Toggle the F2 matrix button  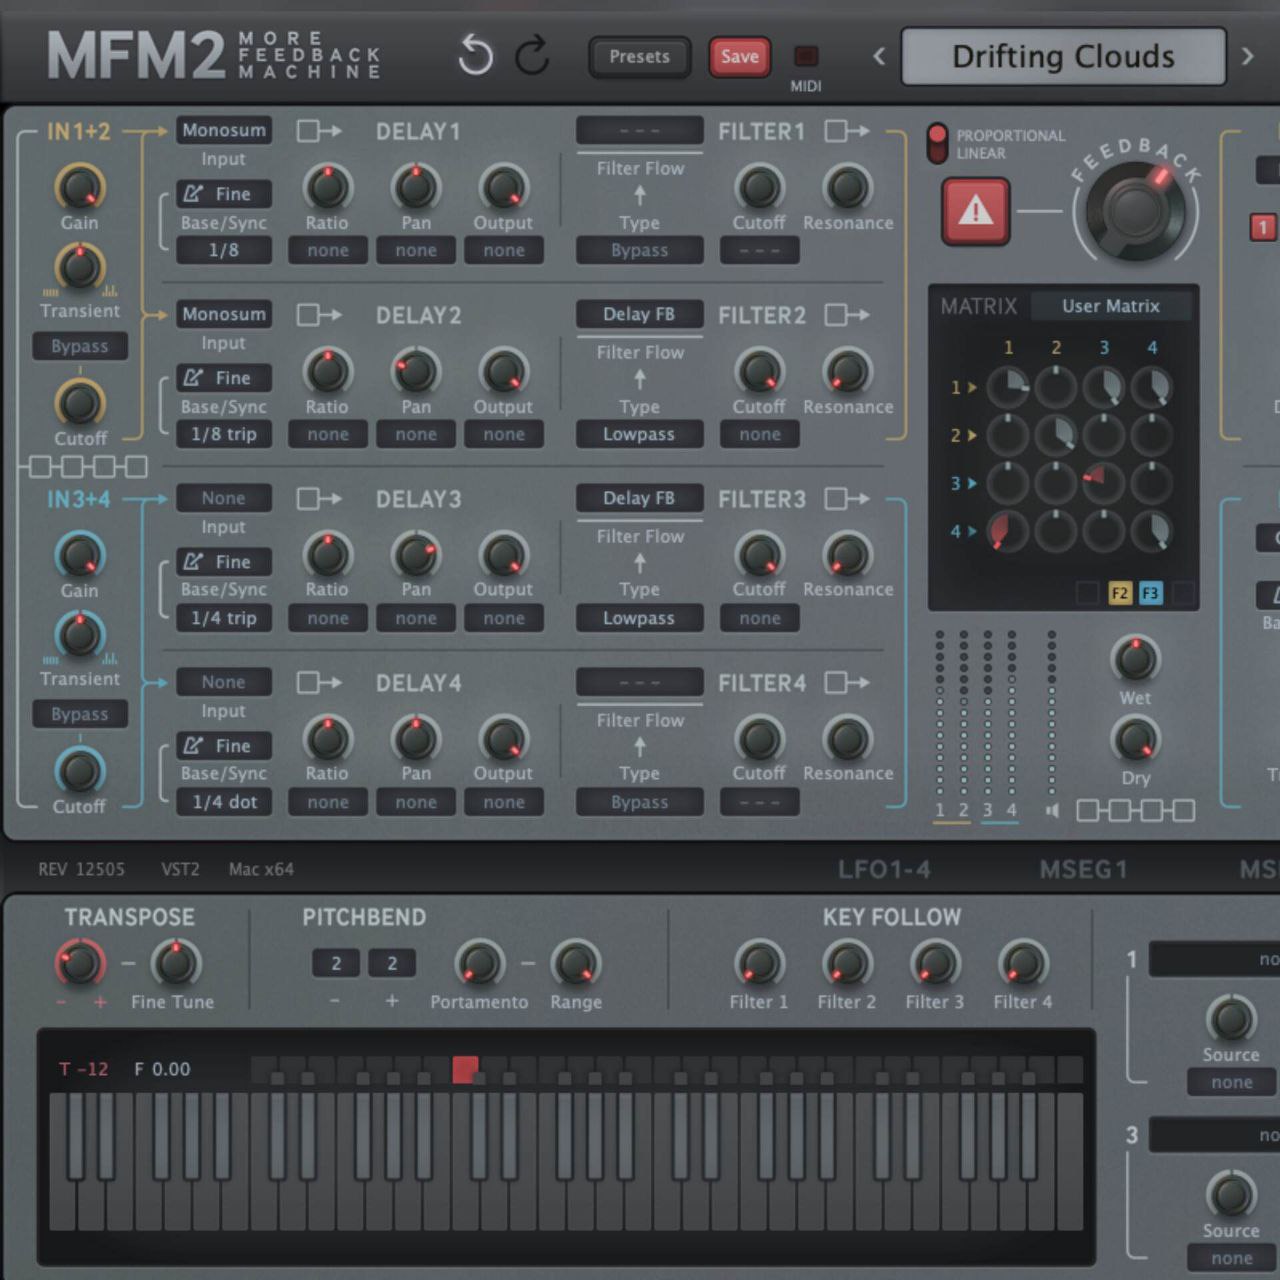(1119, 593)
